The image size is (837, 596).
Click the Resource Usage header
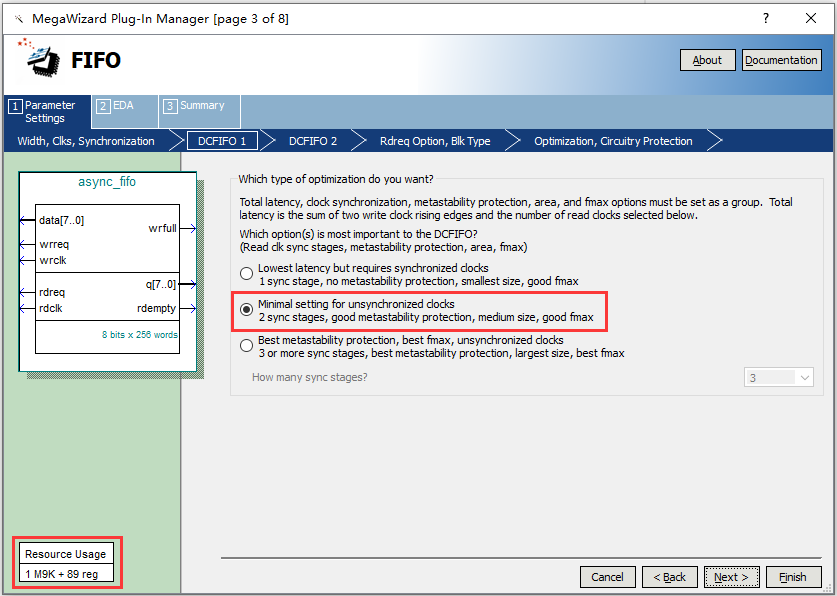tap(66, 554)
